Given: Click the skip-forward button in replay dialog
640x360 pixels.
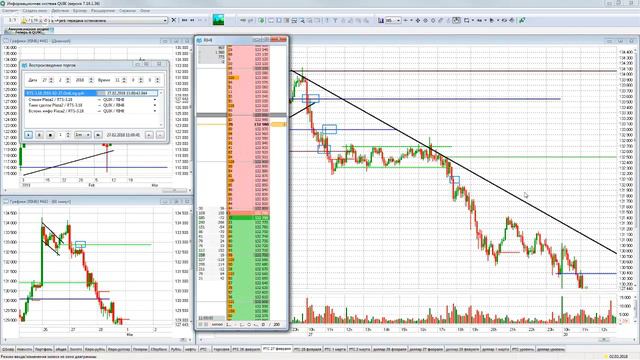Looking at the screenshot, I should tap(98, 135).
